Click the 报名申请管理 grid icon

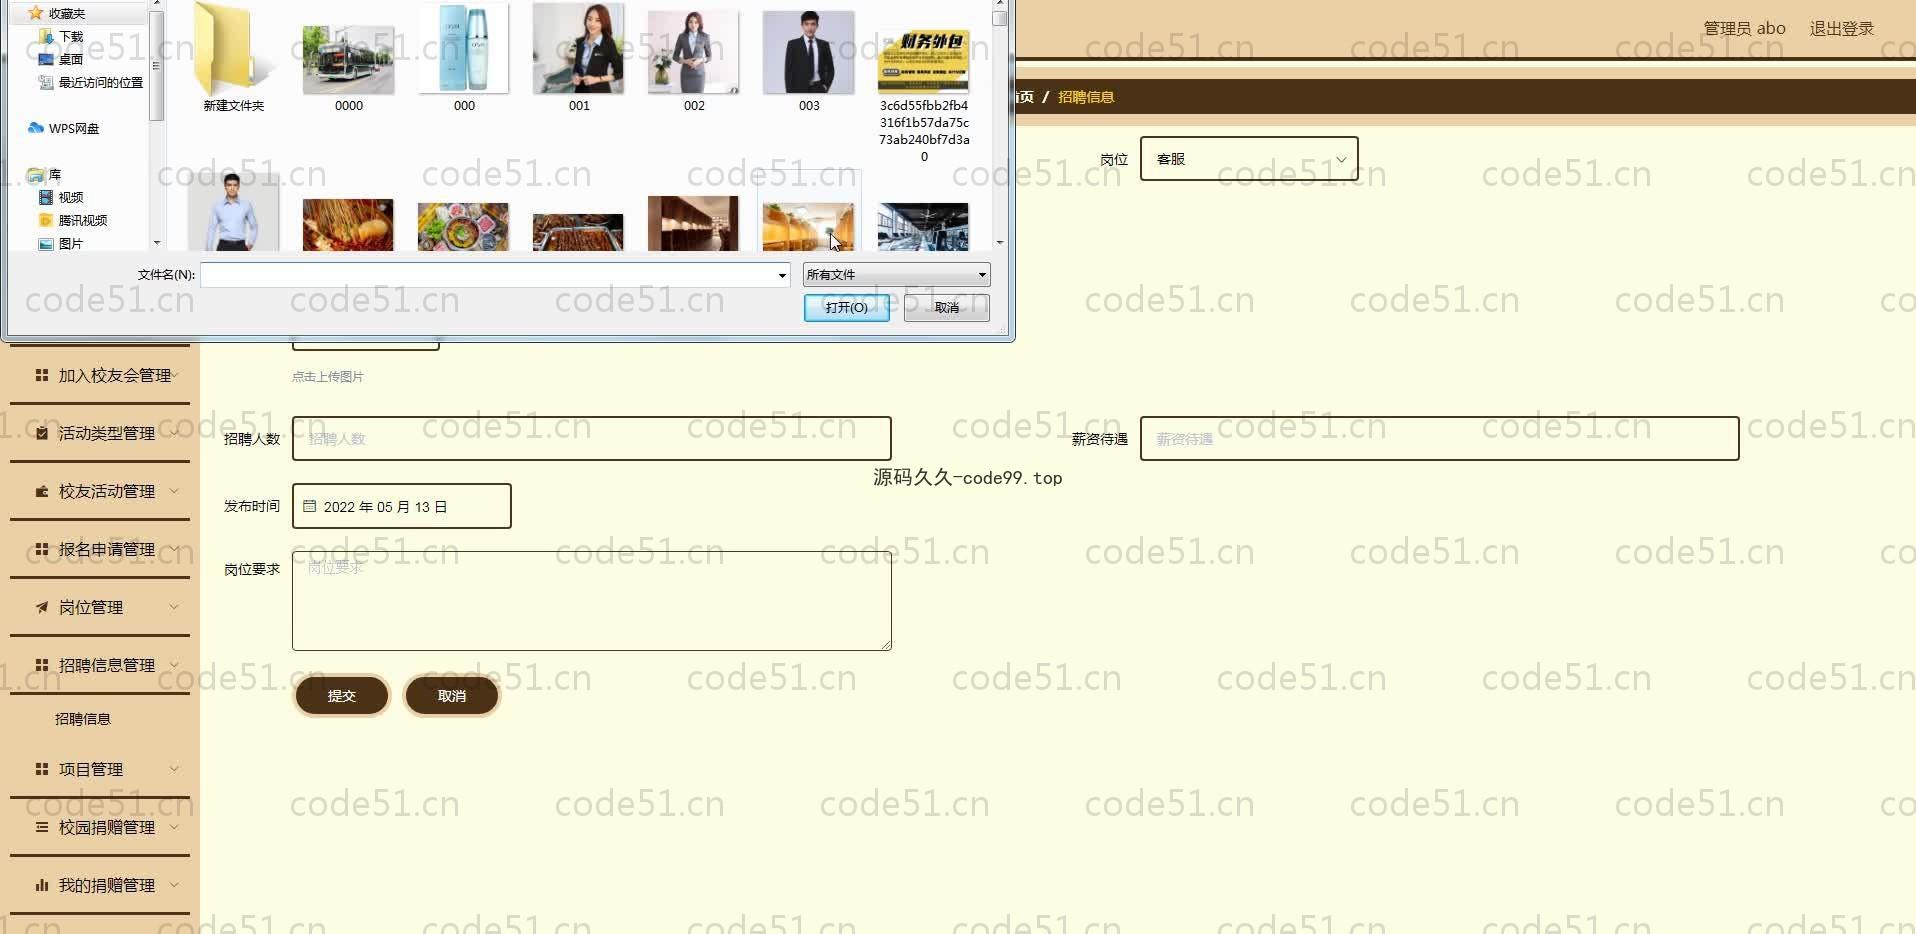tap(42, 549)
